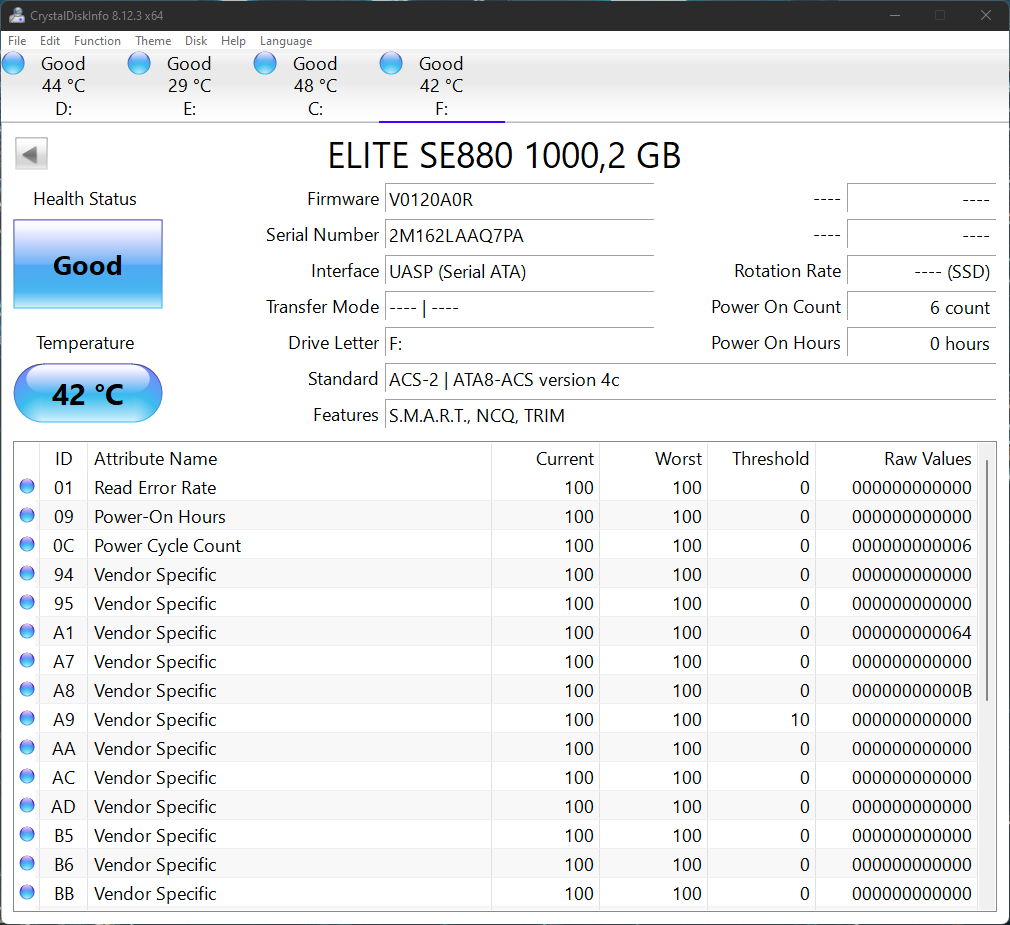Viewport: 1010px width, 925px height.
Task: Click raw value 000000000006 for Power Cycle Count
Action: coord(911,546)
